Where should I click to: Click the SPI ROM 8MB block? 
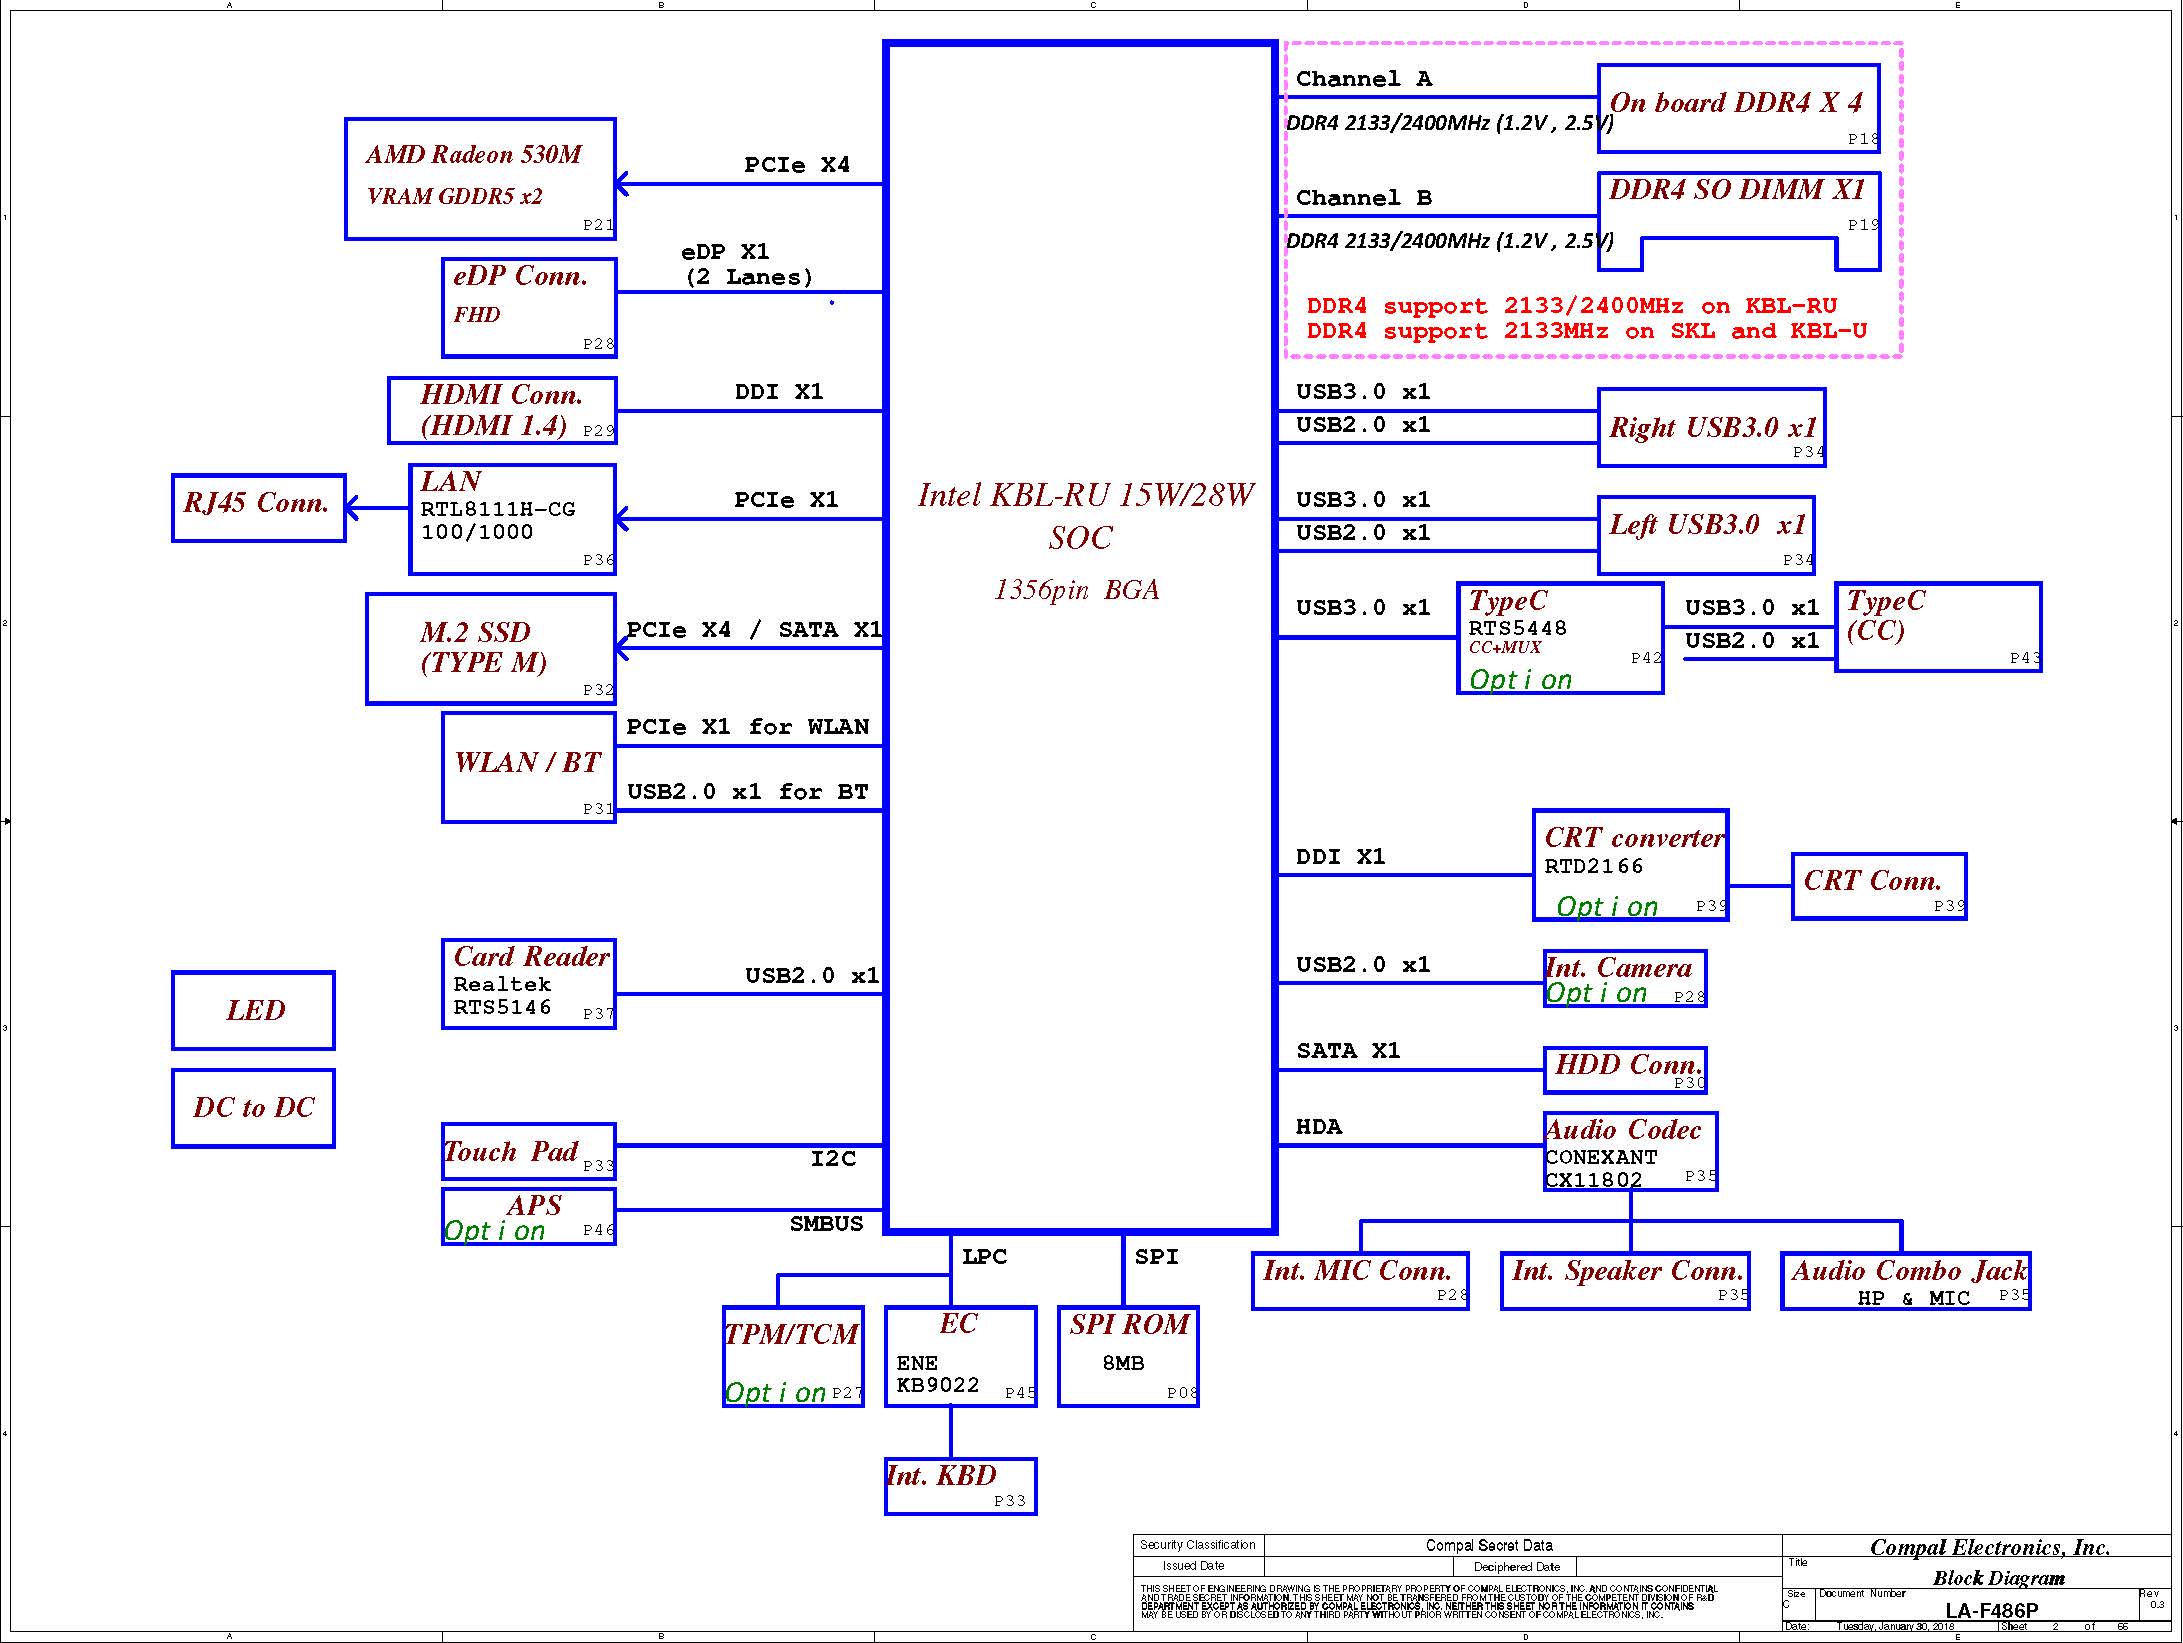(x=1128, y=1356)
